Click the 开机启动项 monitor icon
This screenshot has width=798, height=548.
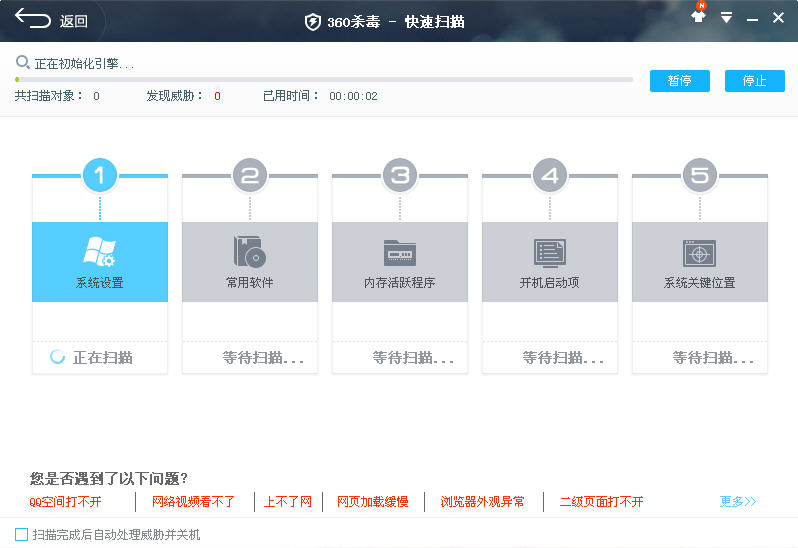click(550, 253)
